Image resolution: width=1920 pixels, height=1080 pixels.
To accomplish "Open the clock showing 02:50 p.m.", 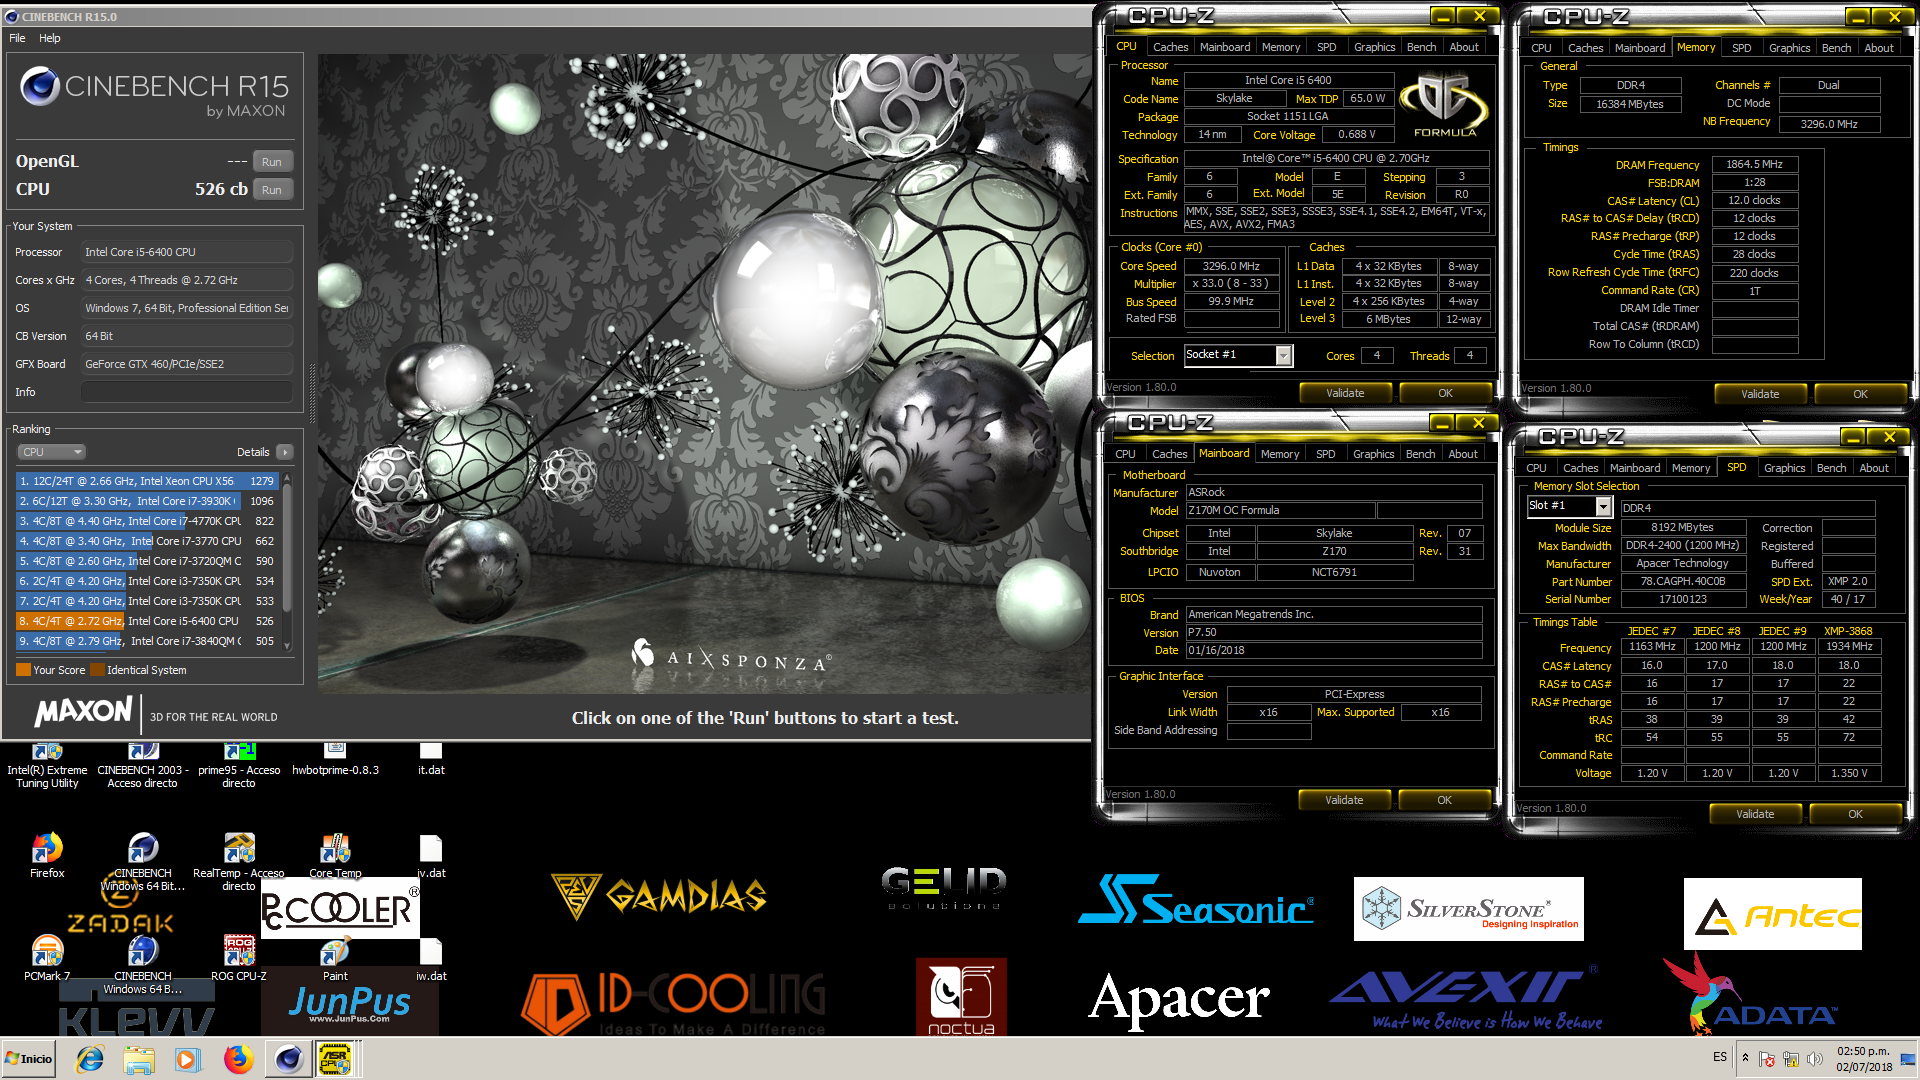I will [1863, 1059].
